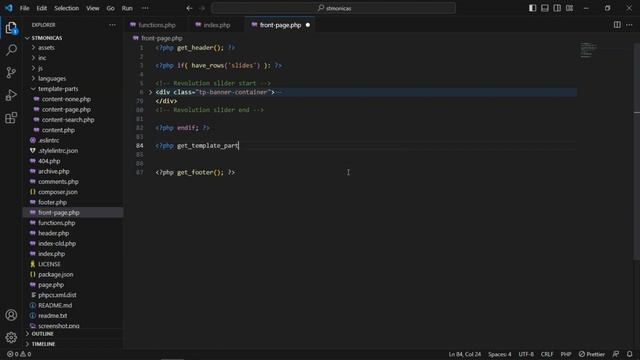
Task: Click the Explorer views and more actions ellipsis
Action: click(112, 25)
